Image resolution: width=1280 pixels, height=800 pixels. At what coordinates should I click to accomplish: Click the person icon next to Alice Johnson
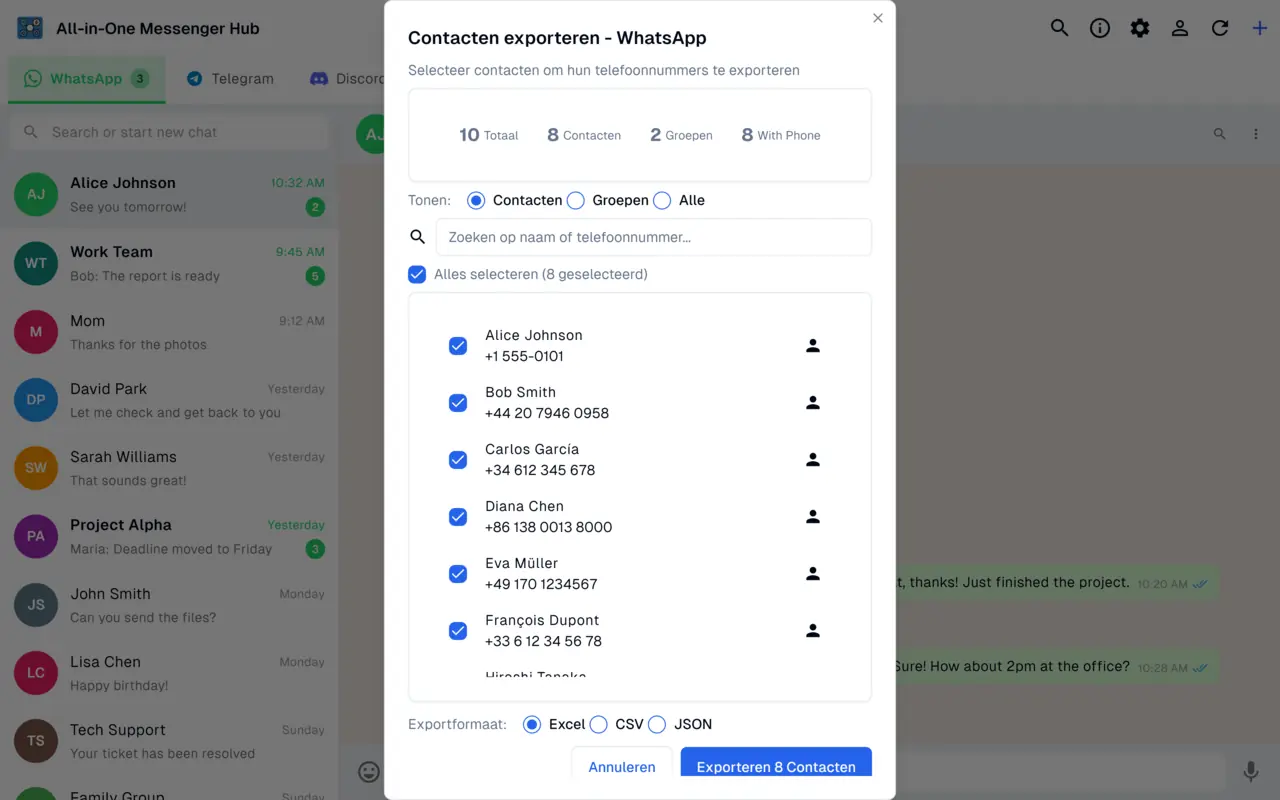coord(813,346)
